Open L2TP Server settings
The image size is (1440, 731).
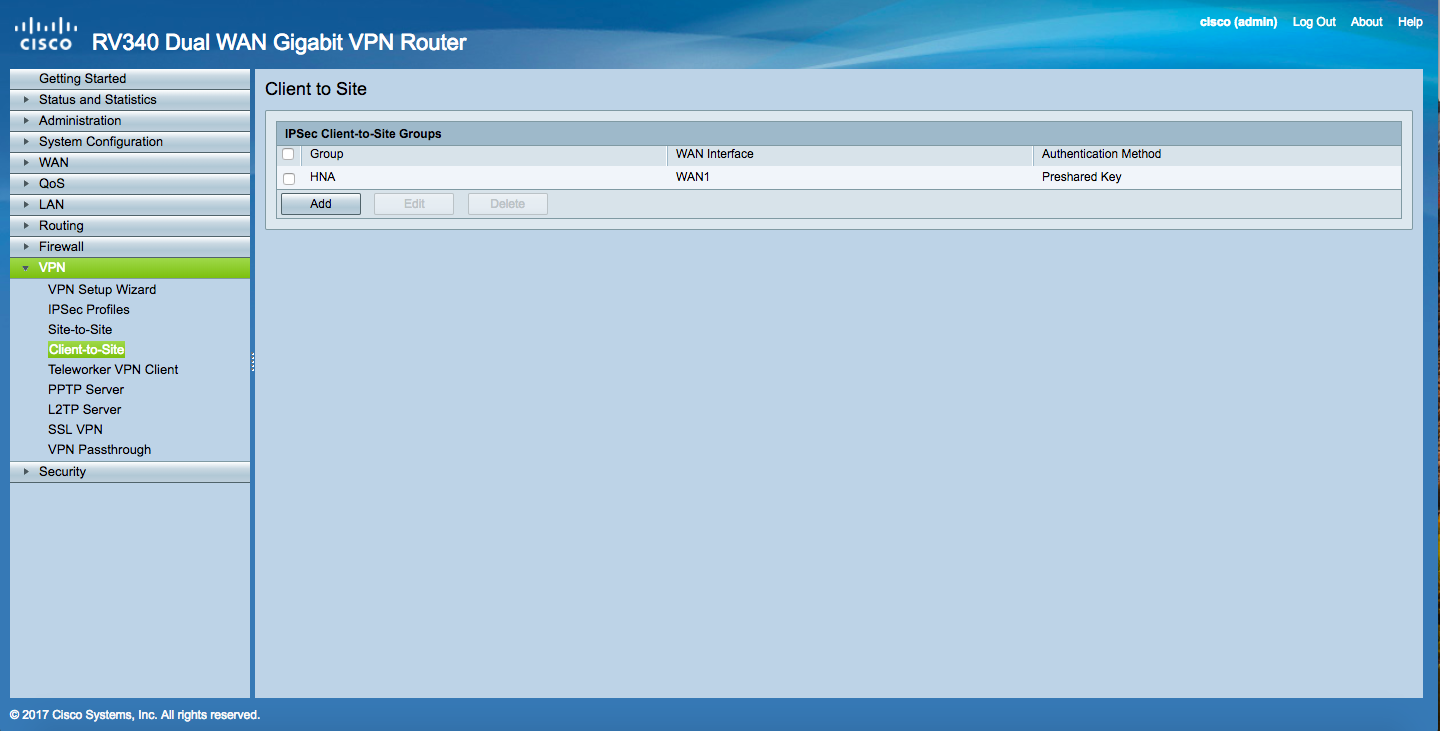[85, 409]
